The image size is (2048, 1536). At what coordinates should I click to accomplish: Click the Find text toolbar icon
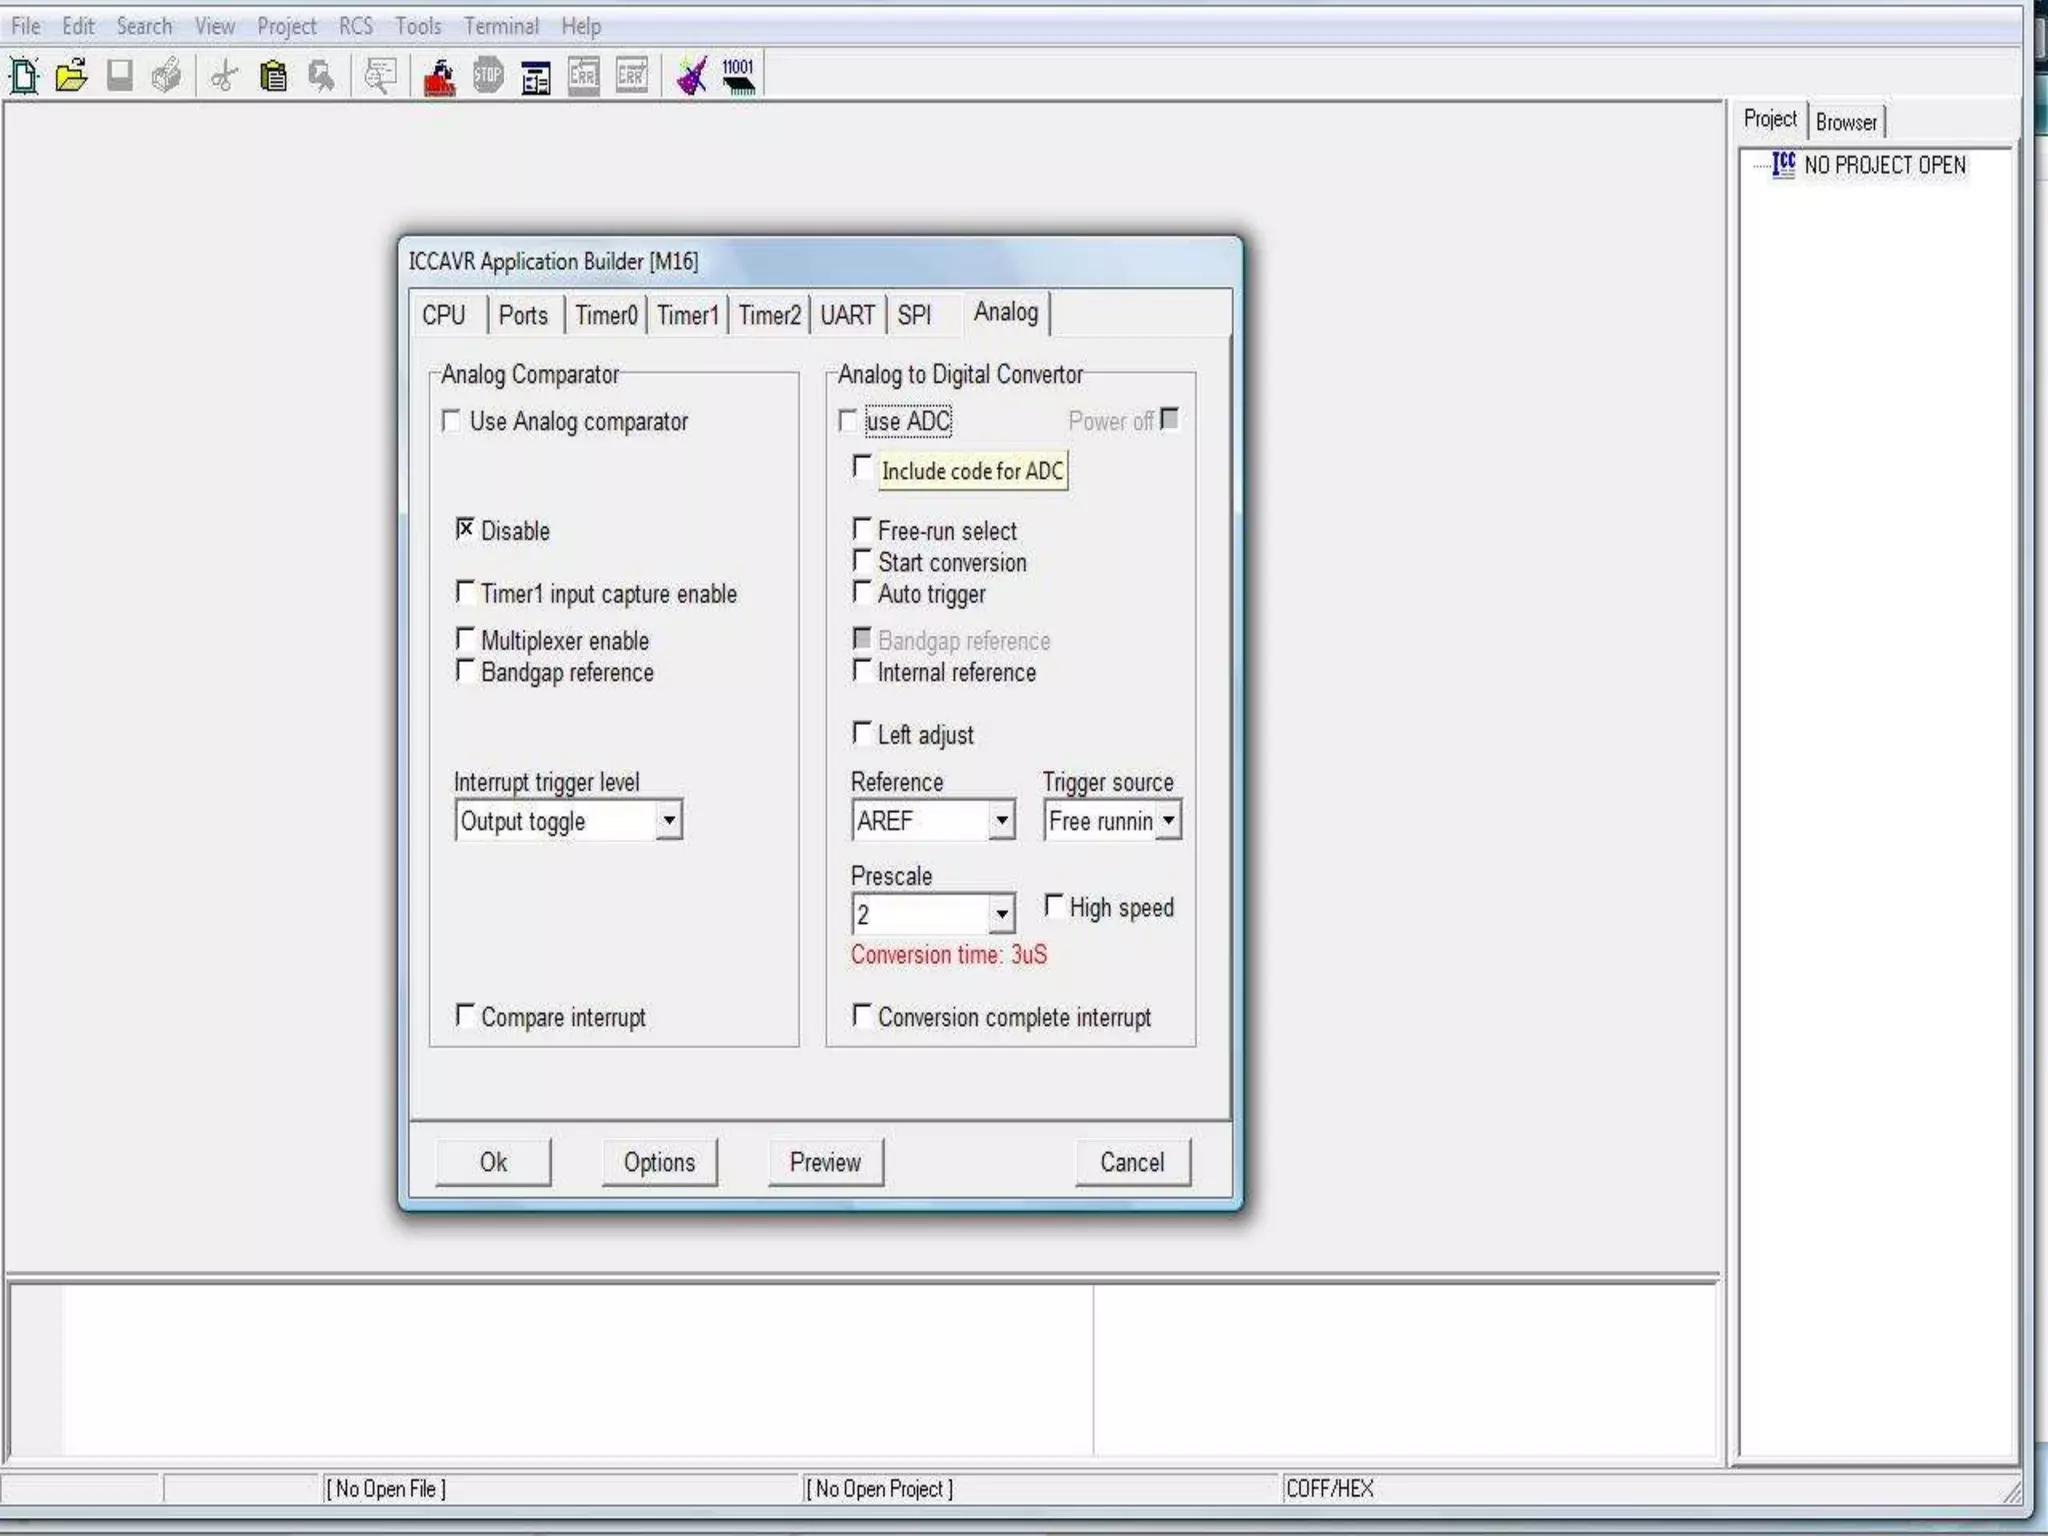321,76
